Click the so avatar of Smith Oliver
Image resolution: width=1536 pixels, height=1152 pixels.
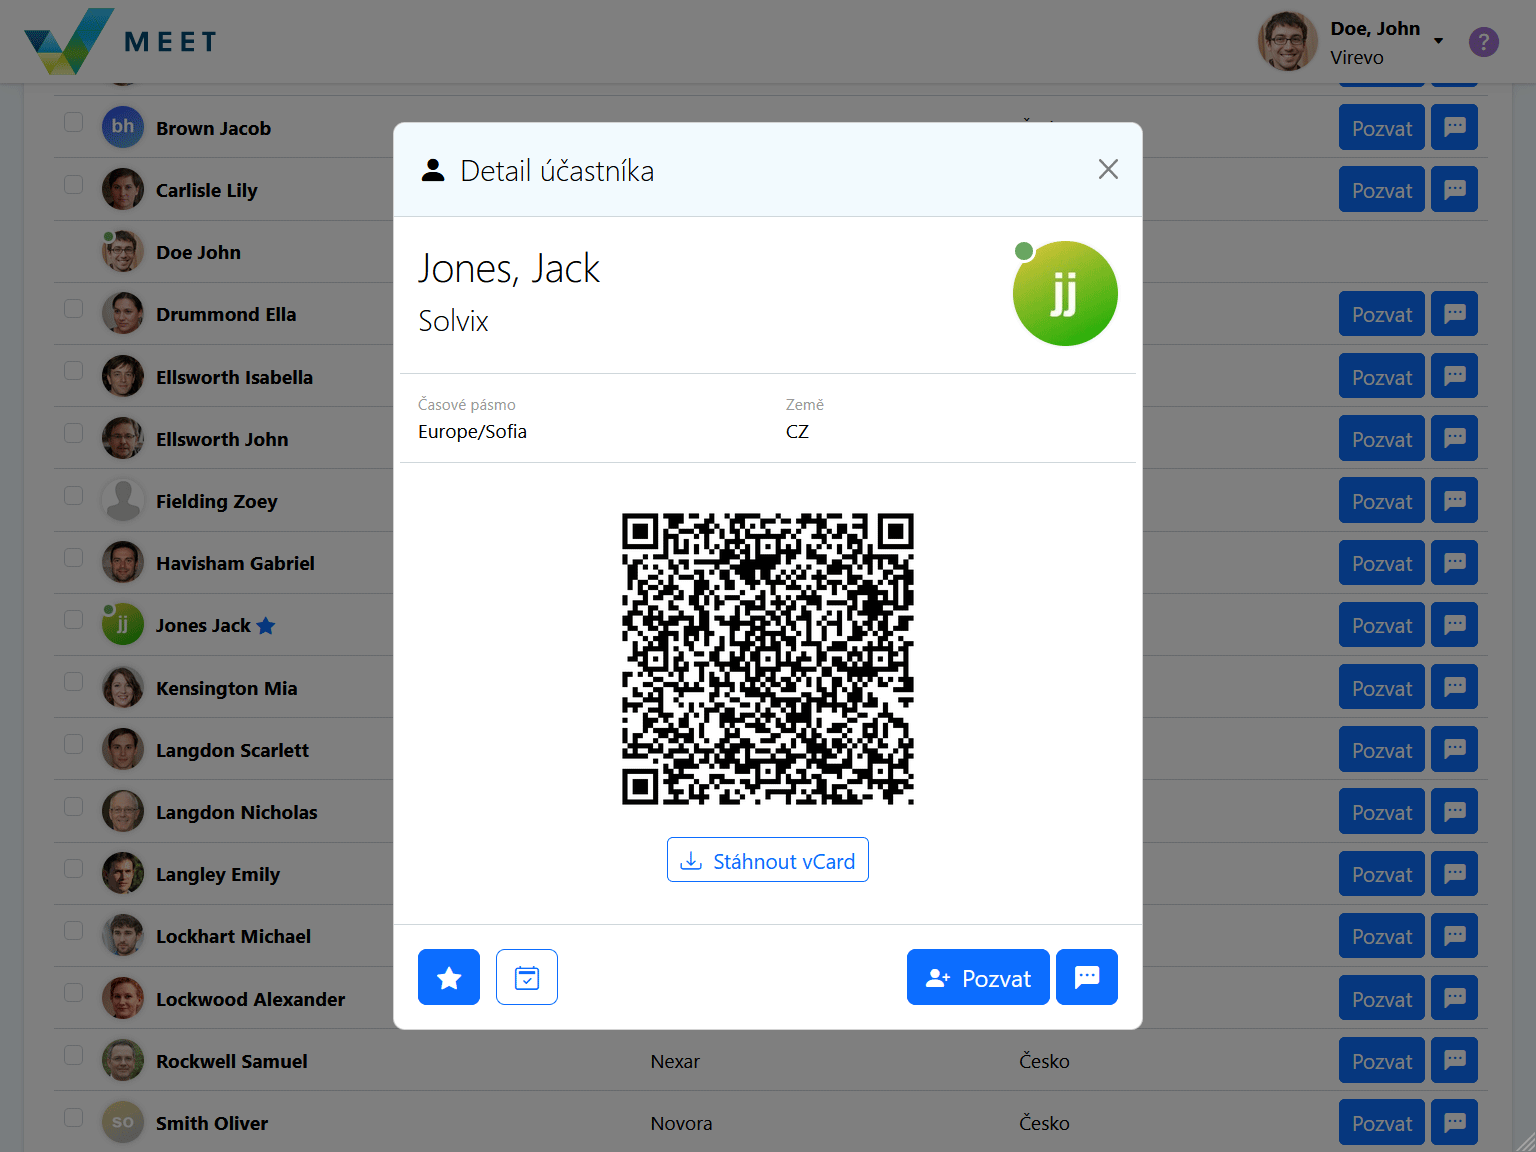click(x=123, y=1122)
